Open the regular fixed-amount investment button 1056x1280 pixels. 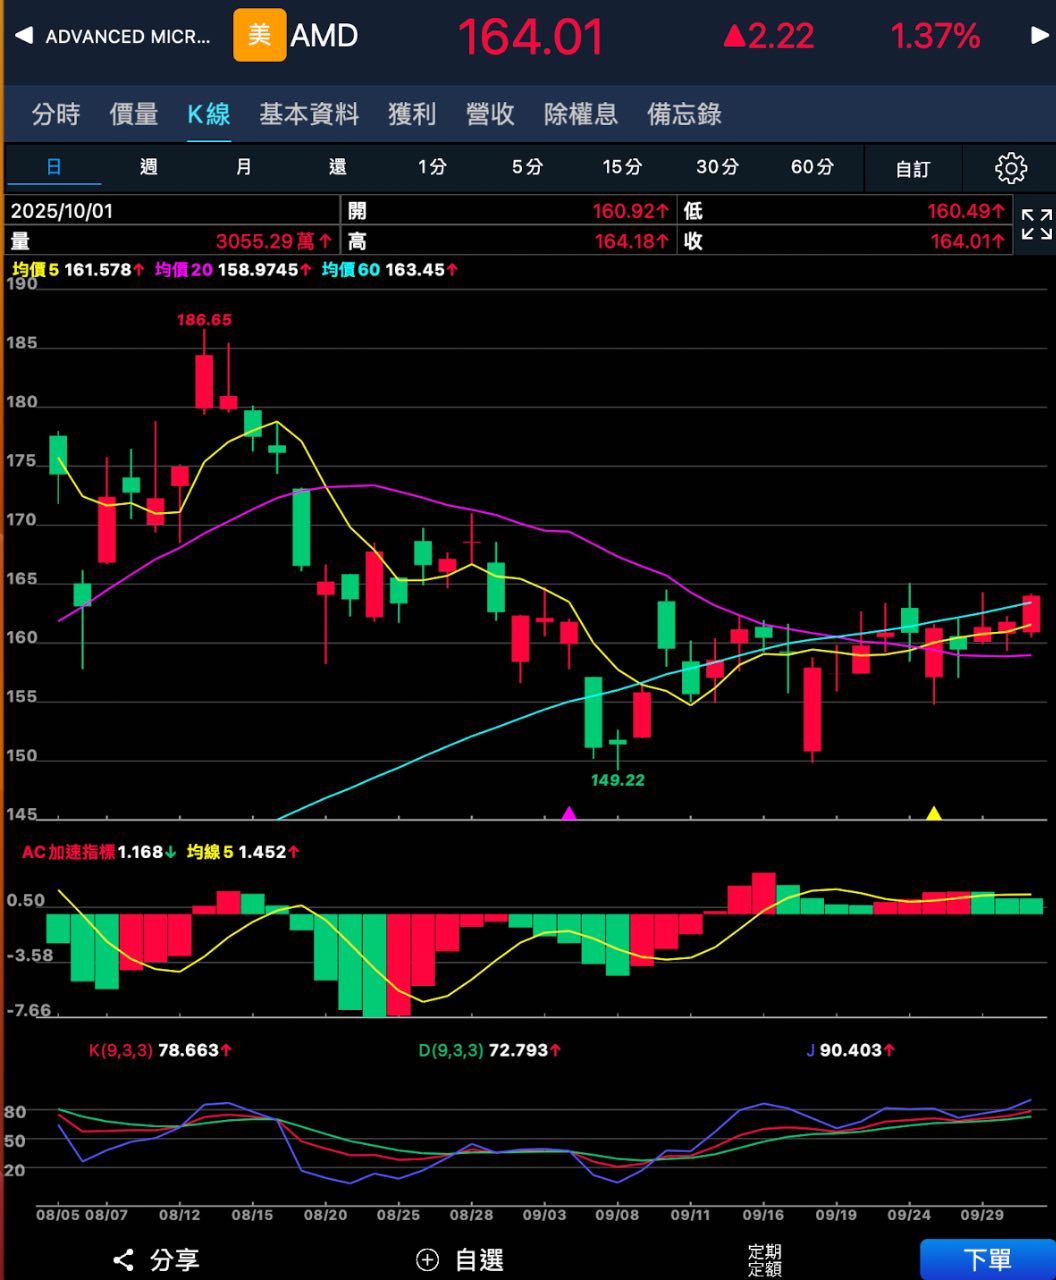pos(765,1260)
